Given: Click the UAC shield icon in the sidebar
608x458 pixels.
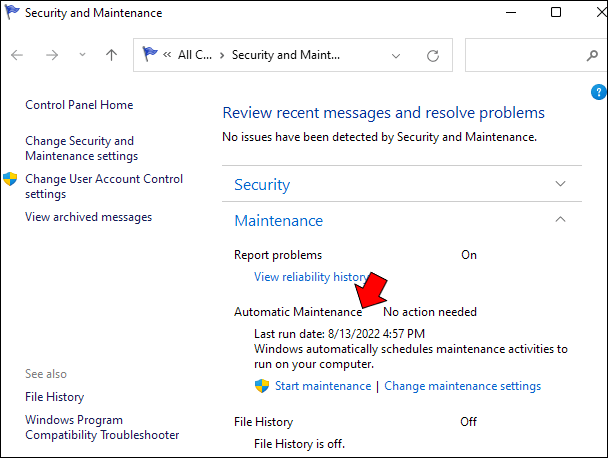Looking at the screenshot, I should coord(10,179).
